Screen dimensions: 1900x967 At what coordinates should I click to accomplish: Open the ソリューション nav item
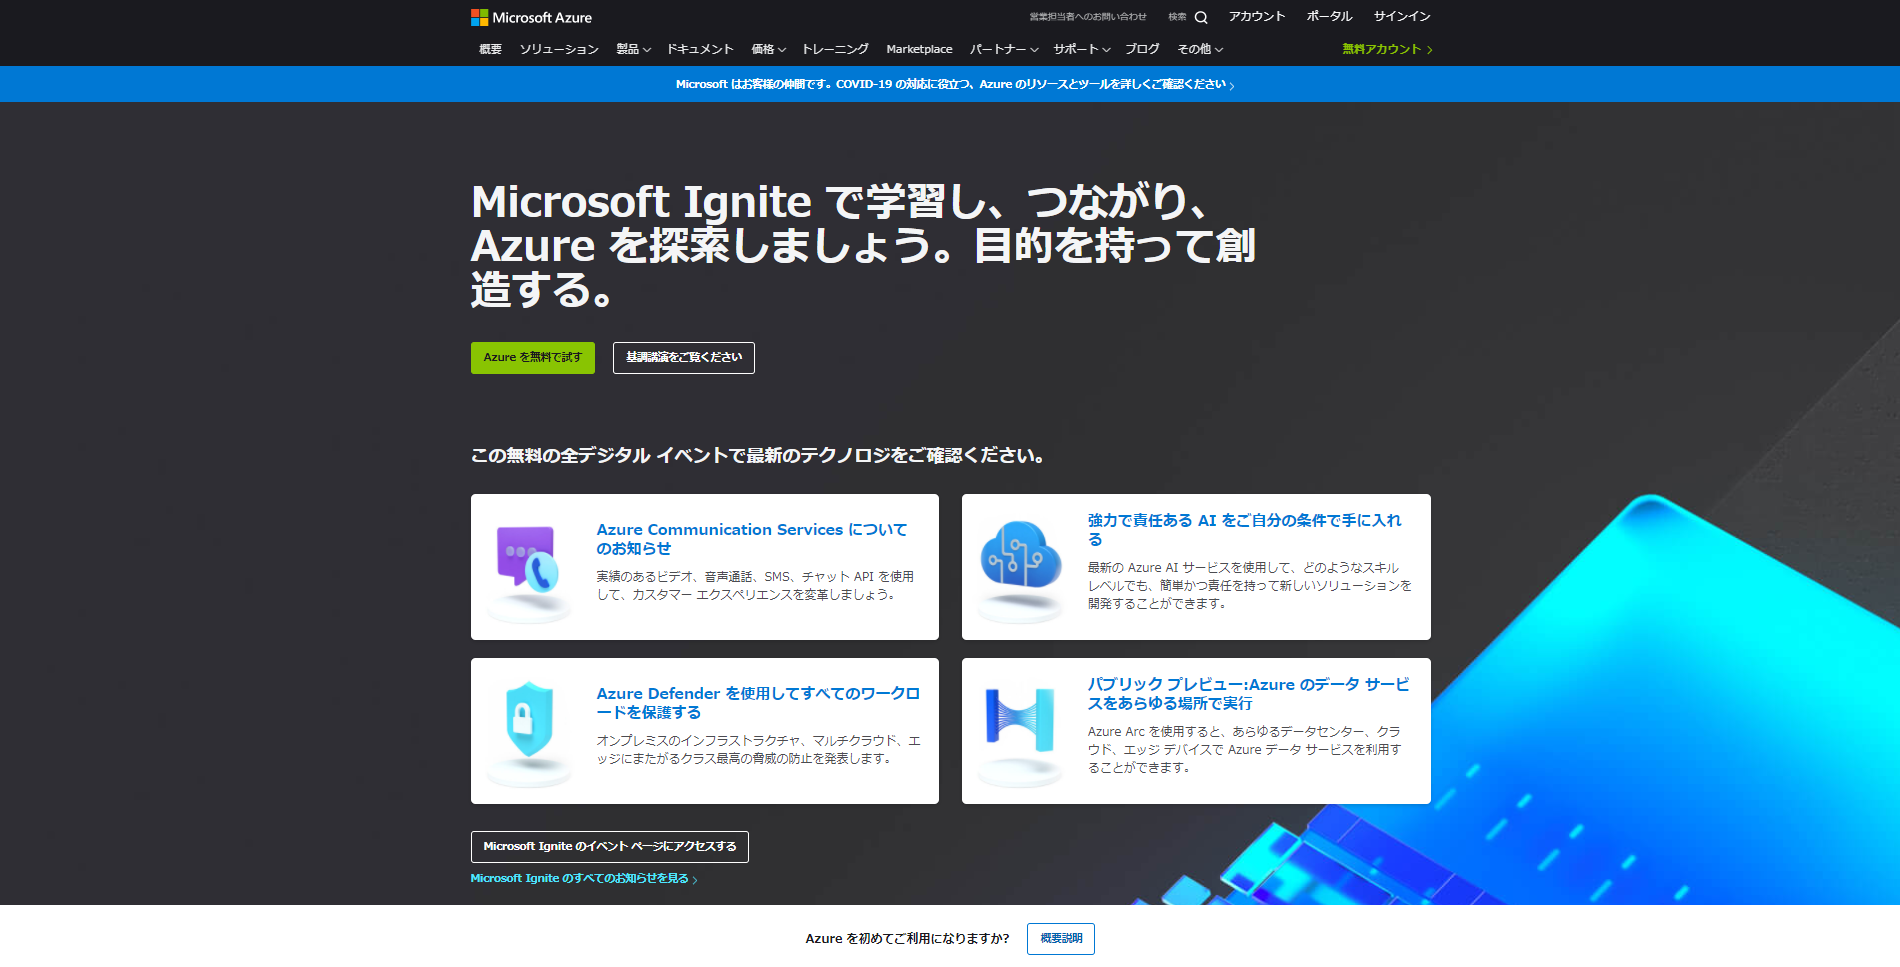pos(559,49)
